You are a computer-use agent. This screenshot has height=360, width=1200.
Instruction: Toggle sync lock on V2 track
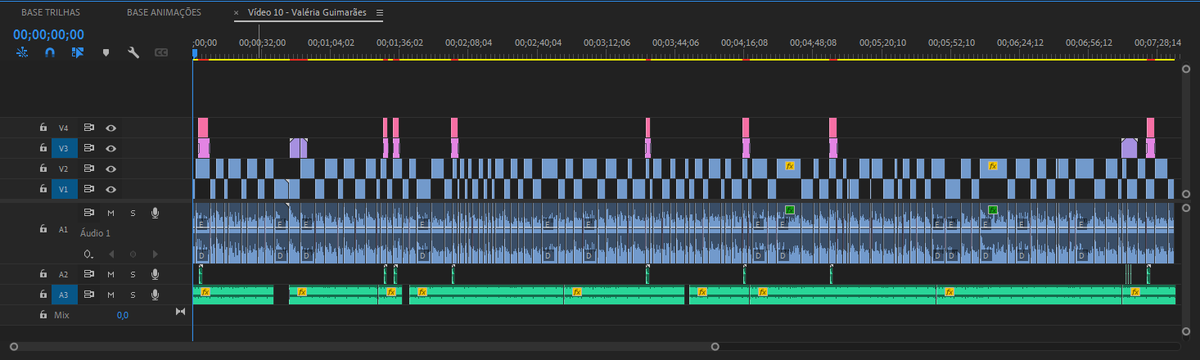(89, 168)
